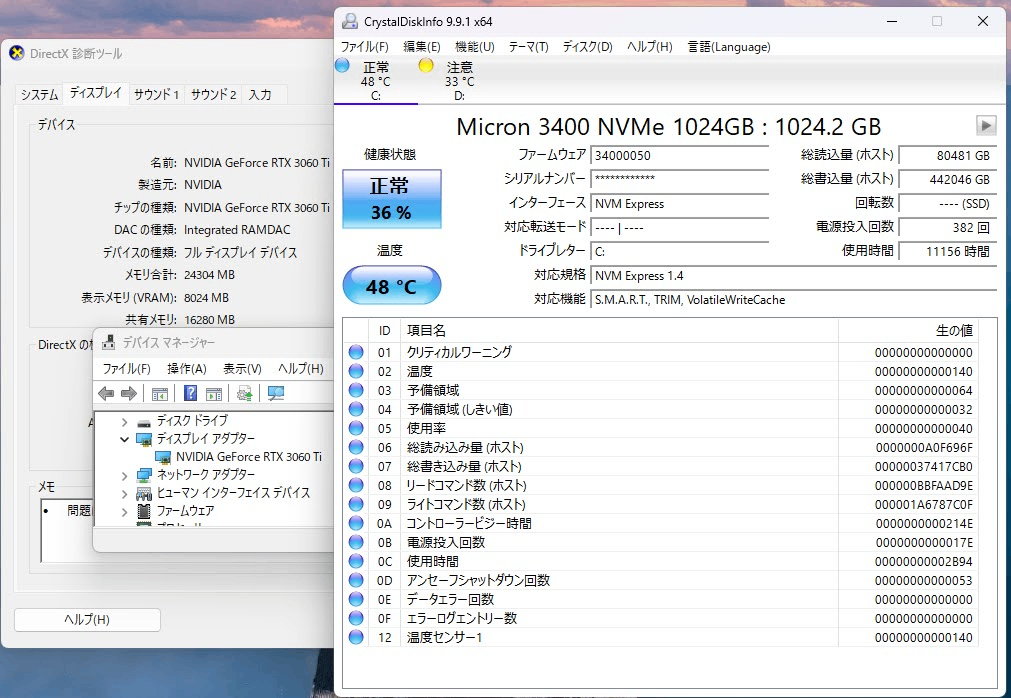Select 予備領域 (しきい値) row in SMART list
This screenshot has height=698, width=1011.
(x=661, y=409)
